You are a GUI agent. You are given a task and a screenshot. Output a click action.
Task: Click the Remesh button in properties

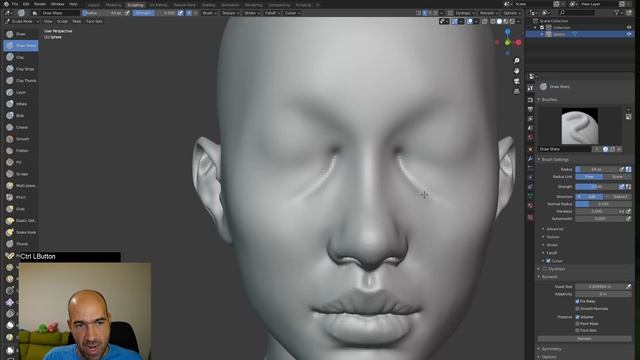584,339
